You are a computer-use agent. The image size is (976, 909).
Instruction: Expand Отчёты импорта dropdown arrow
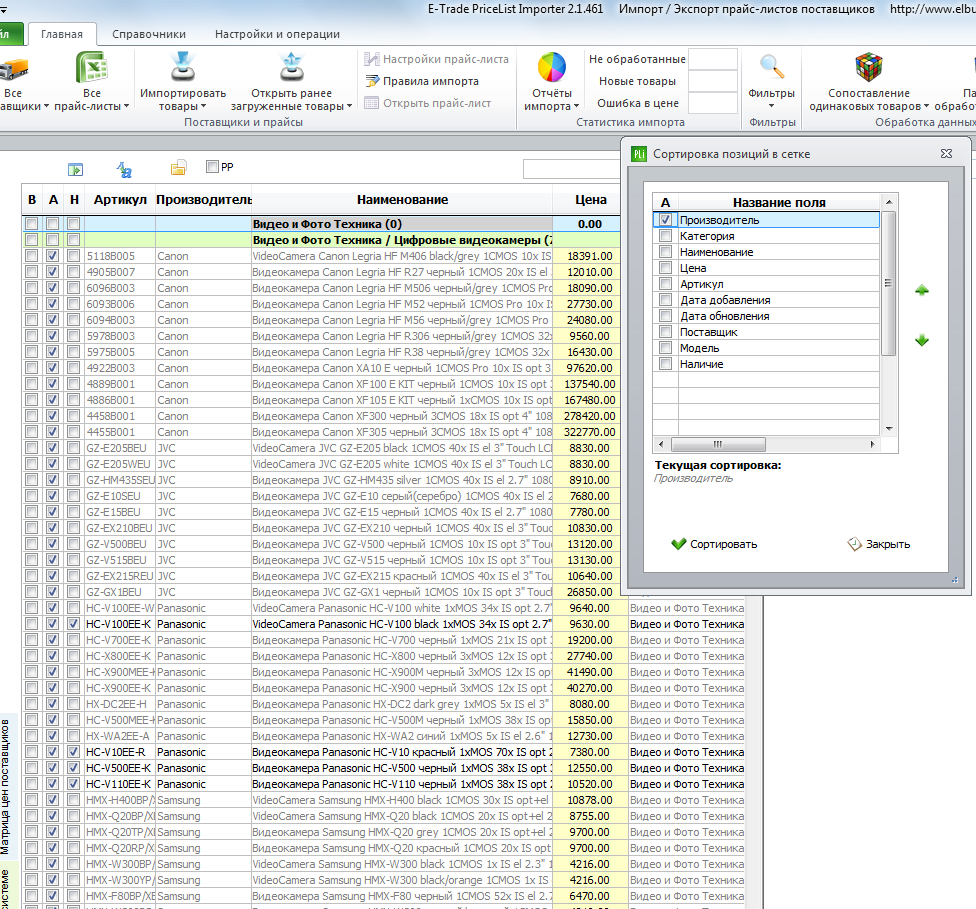(x=576, y=106)
